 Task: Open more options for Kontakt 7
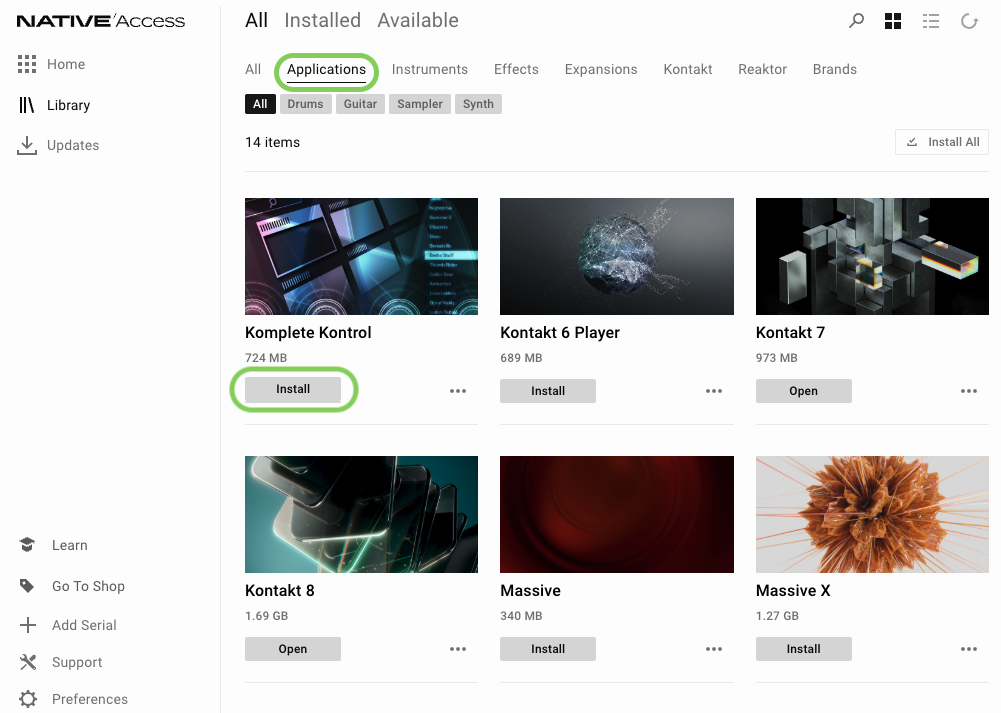click(x=969, y=391)
